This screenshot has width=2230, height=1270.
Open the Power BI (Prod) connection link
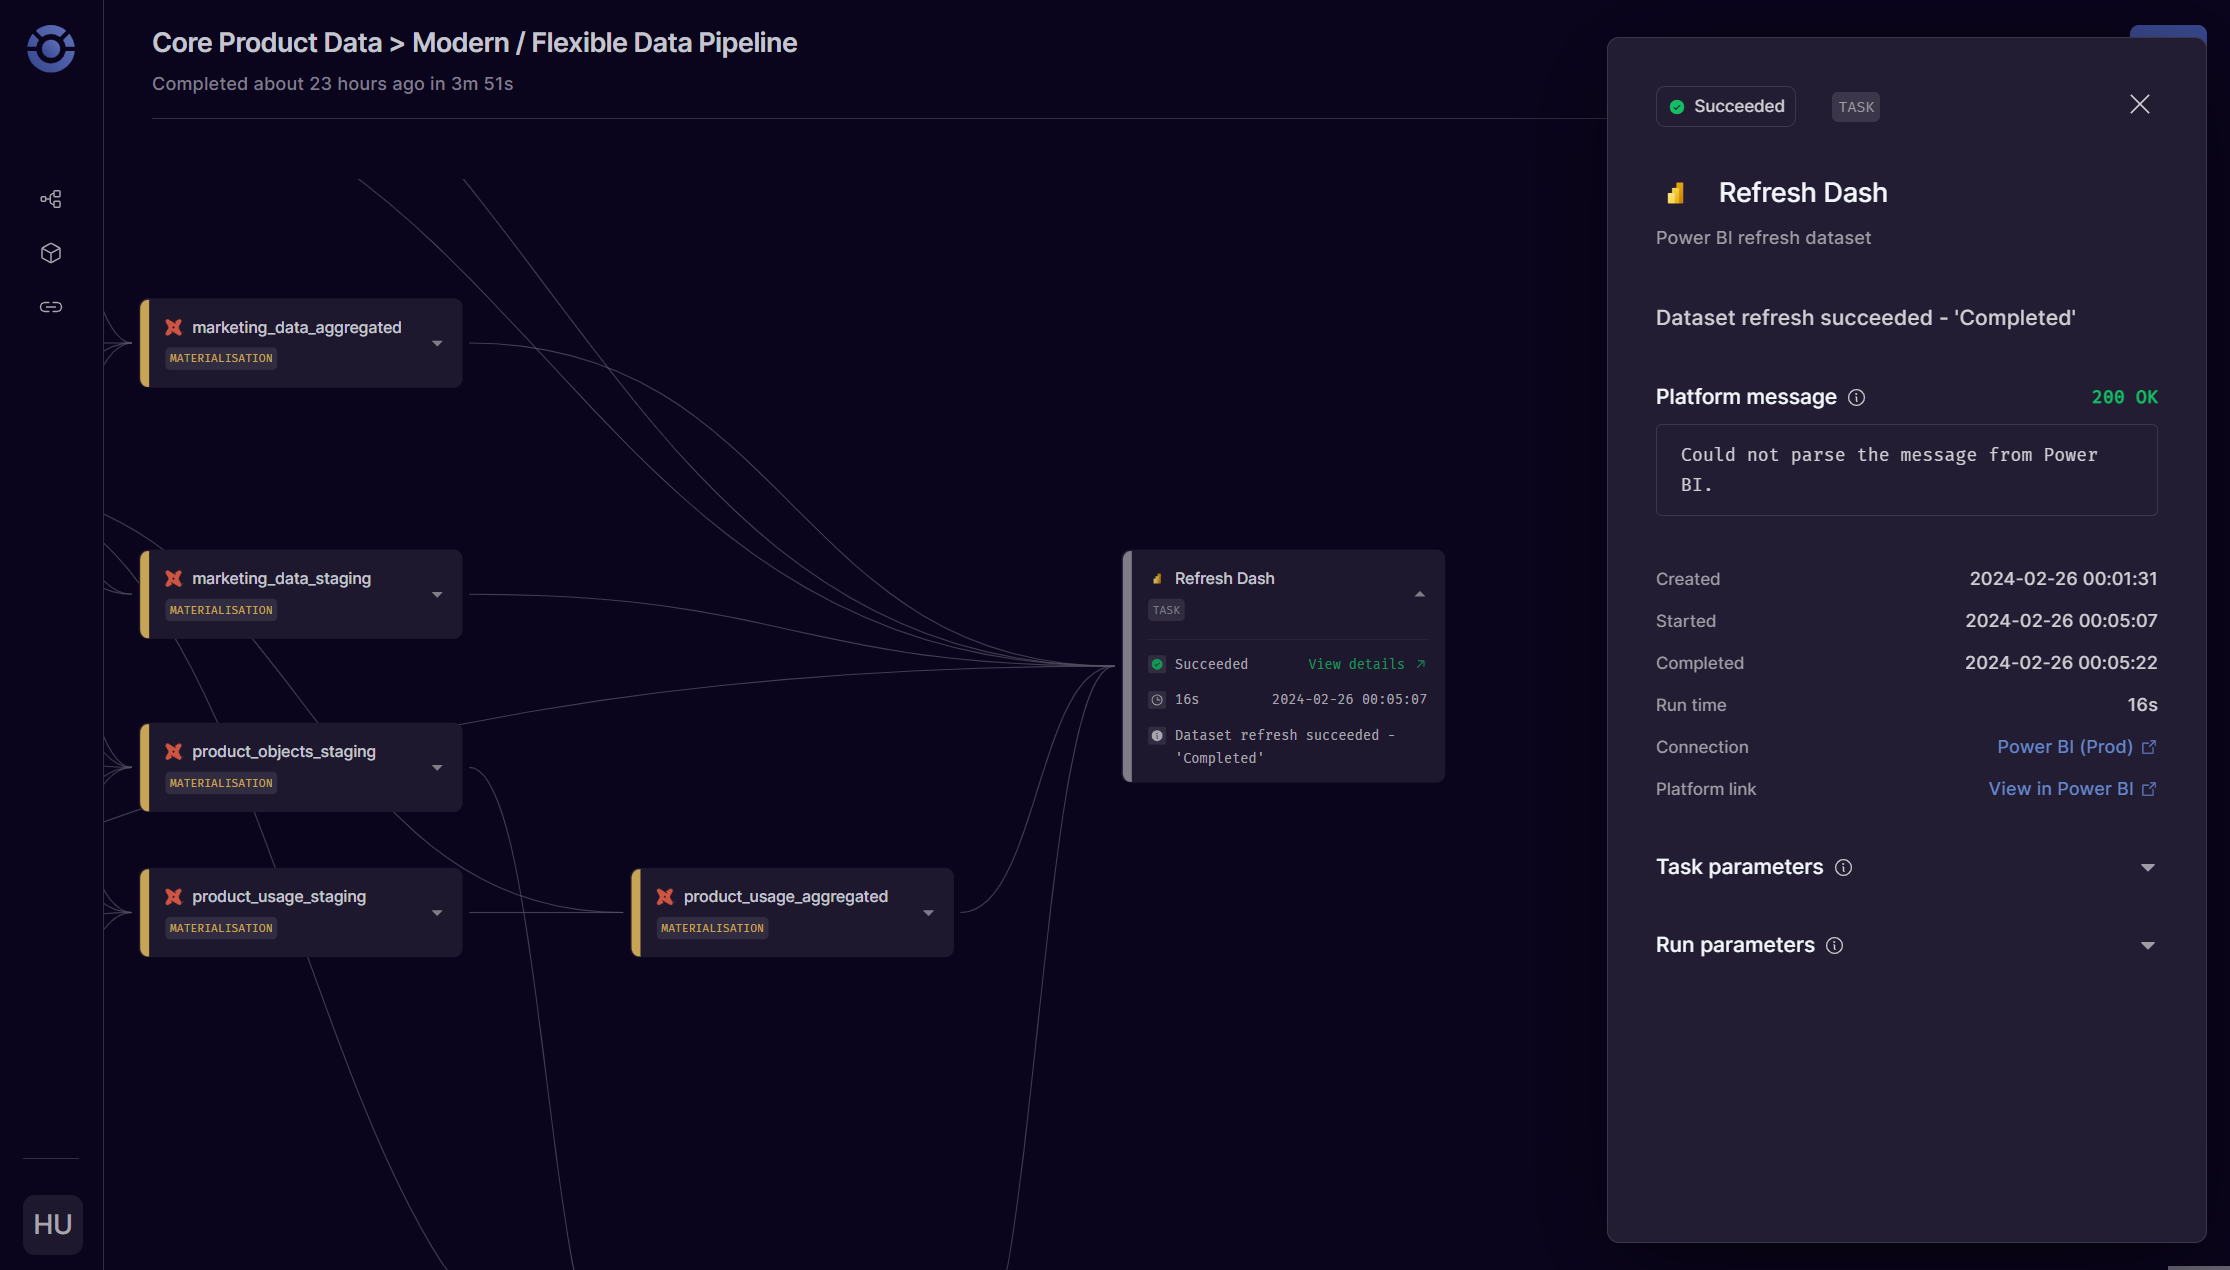2065,747
